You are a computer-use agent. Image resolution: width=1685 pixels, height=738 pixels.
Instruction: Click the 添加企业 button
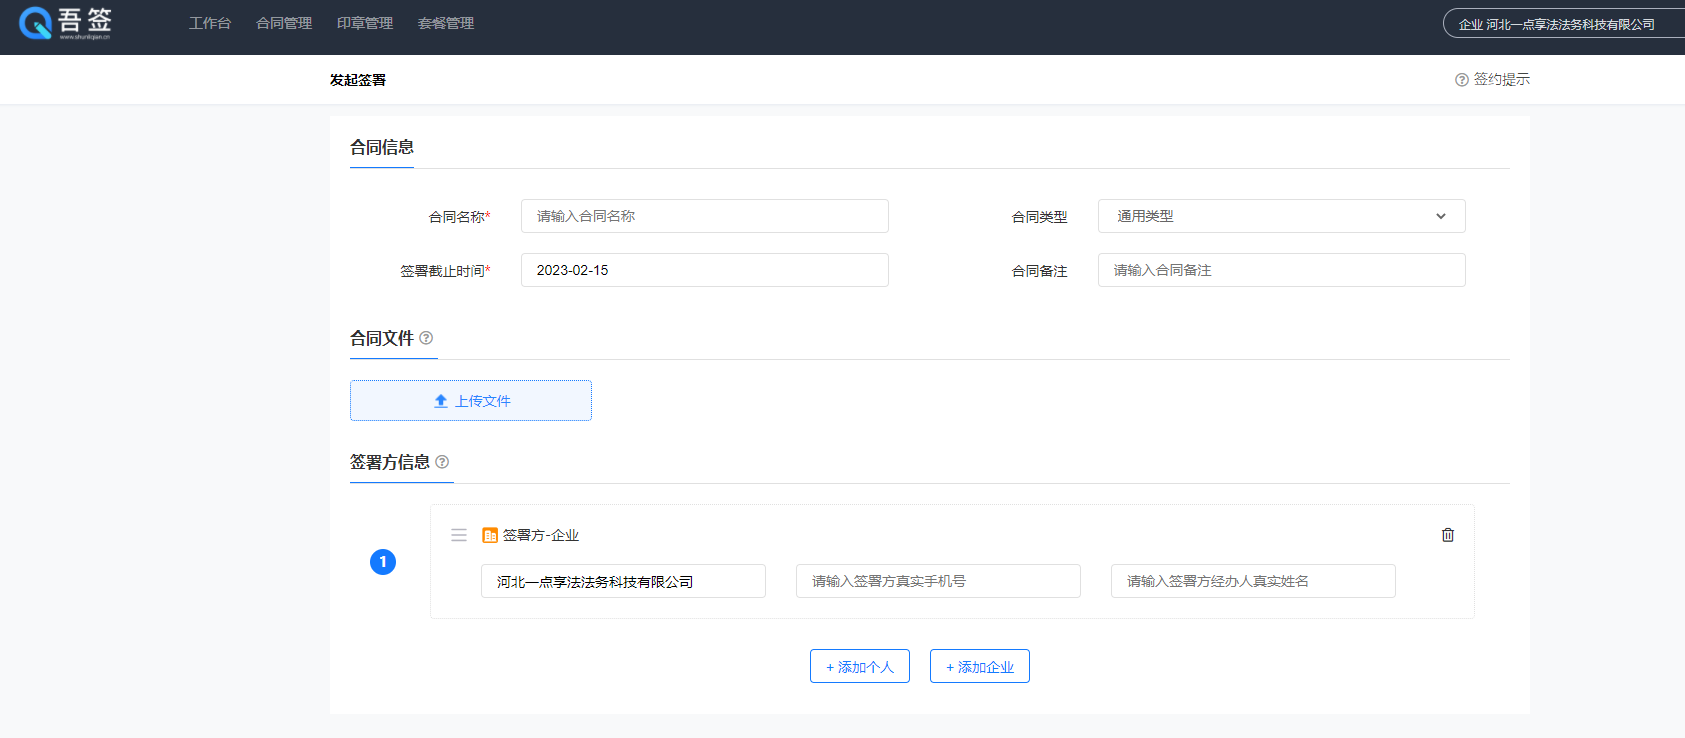(980, 667)
